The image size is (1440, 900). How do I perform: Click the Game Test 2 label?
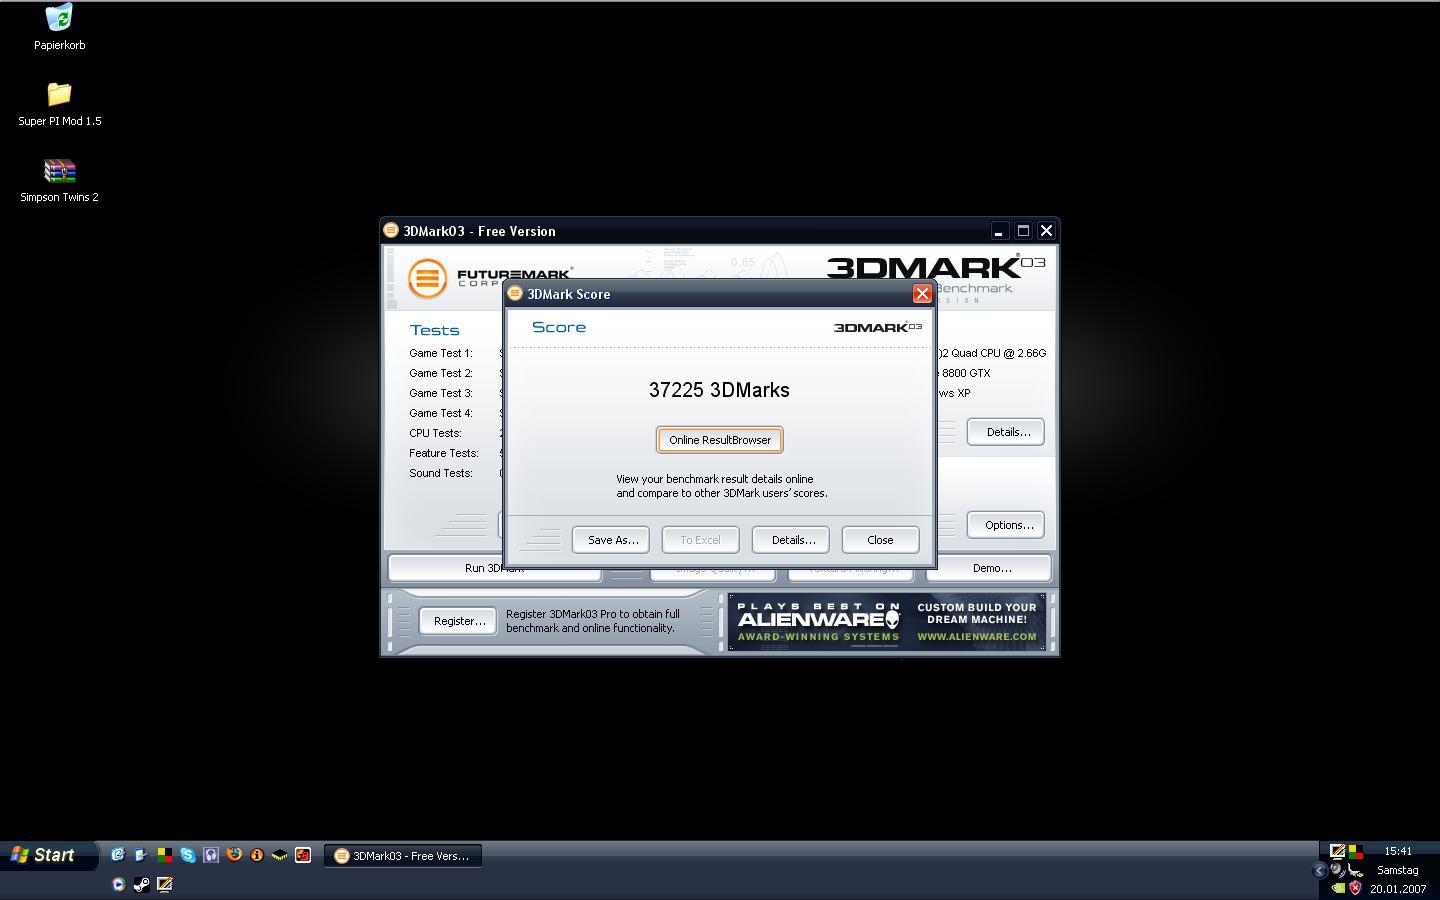440,373
